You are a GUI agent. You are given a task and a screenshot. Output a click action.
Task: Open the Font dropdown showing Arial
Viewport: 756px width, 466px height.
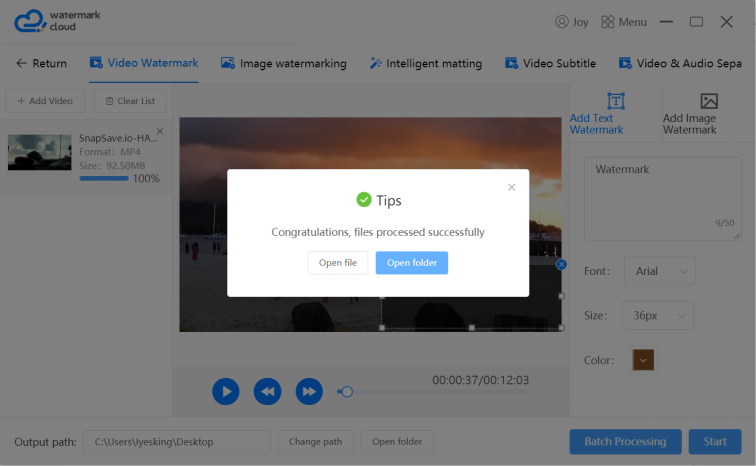[660, 271]
